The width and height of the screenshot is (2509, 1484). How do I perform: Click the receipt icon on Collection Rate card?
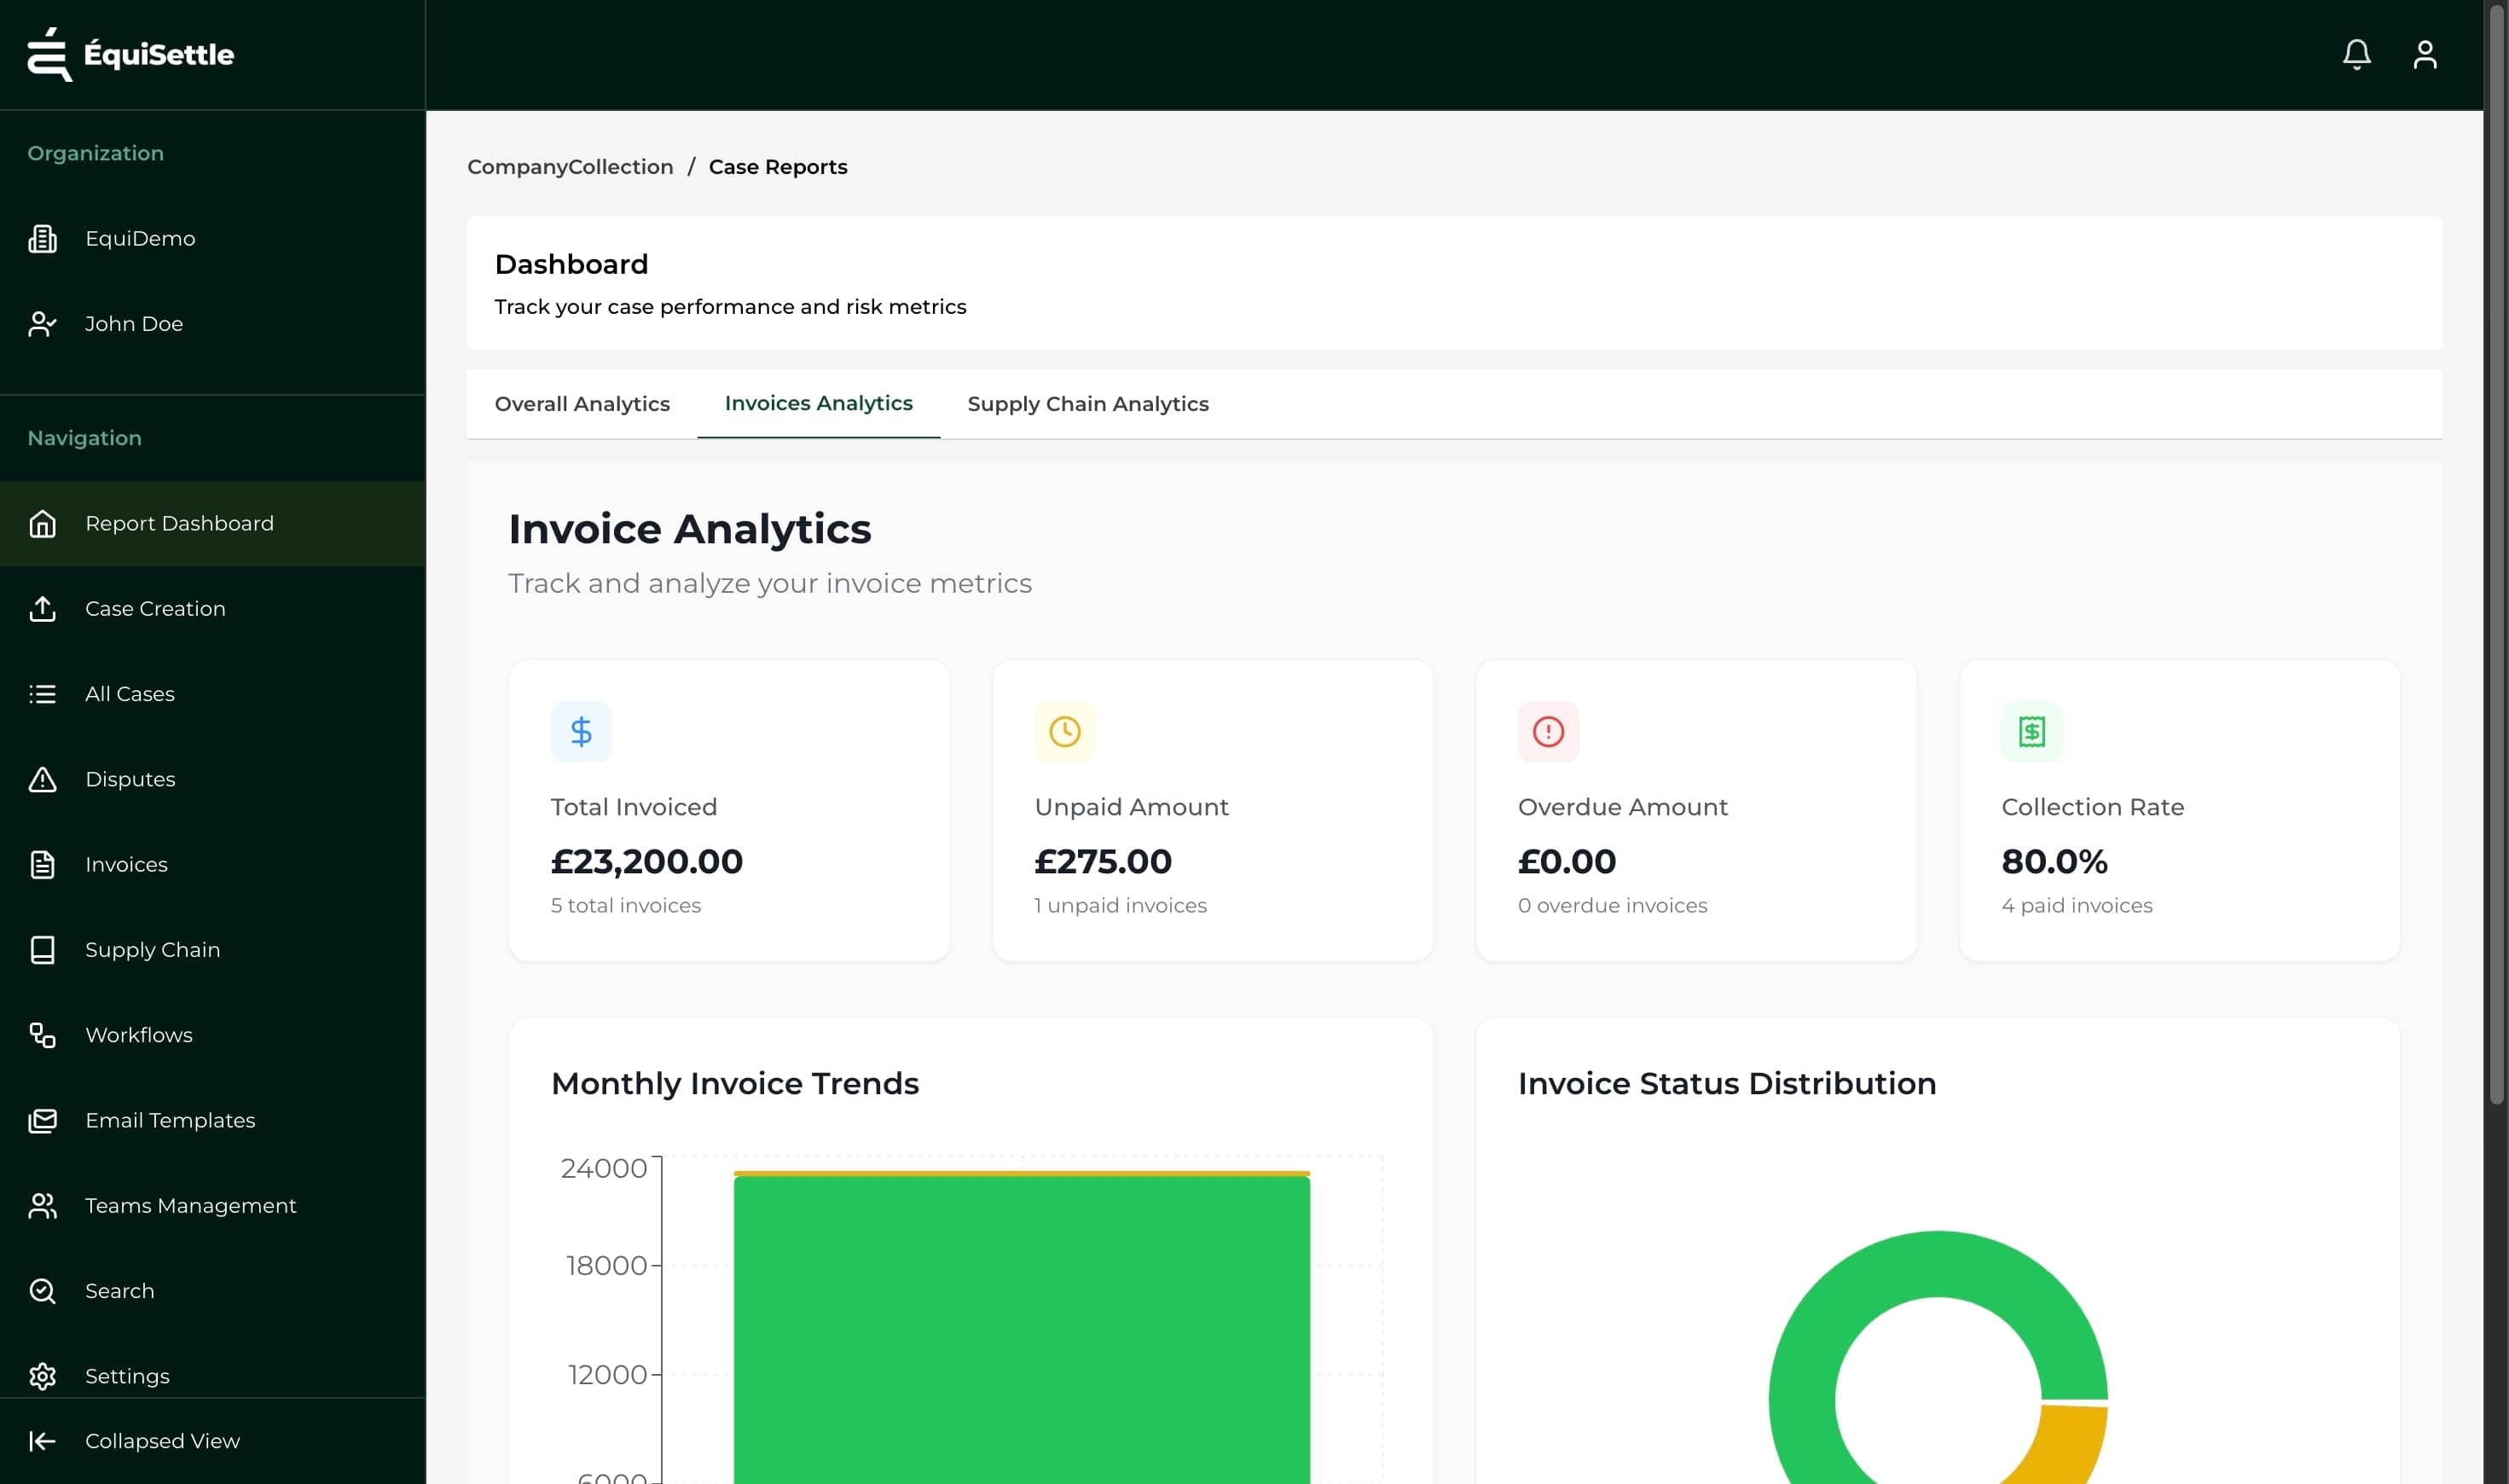2031,732
